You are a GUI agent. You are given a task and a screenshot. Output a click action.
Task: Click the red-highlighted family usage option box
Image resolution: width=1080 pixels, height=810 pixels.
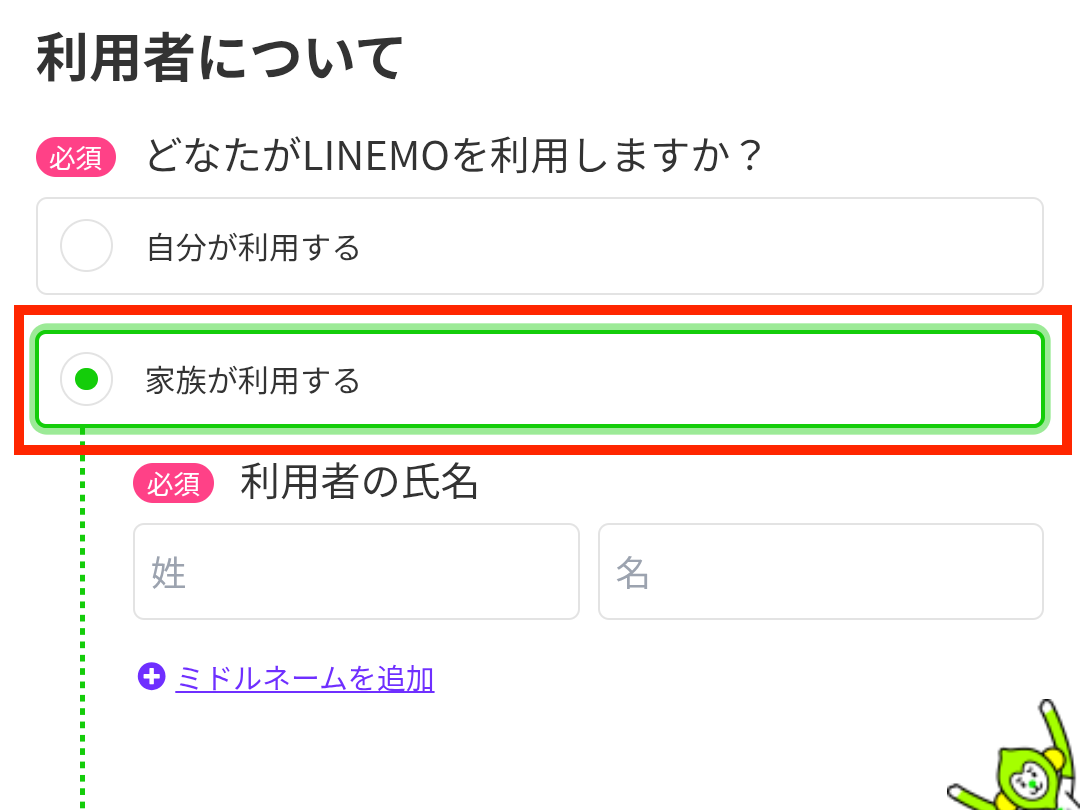tap(540, 380)
